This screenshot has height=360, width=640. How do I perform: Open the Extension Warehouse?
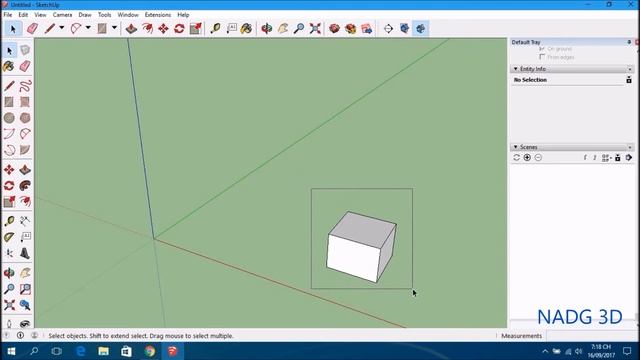[x=350, y=29]
